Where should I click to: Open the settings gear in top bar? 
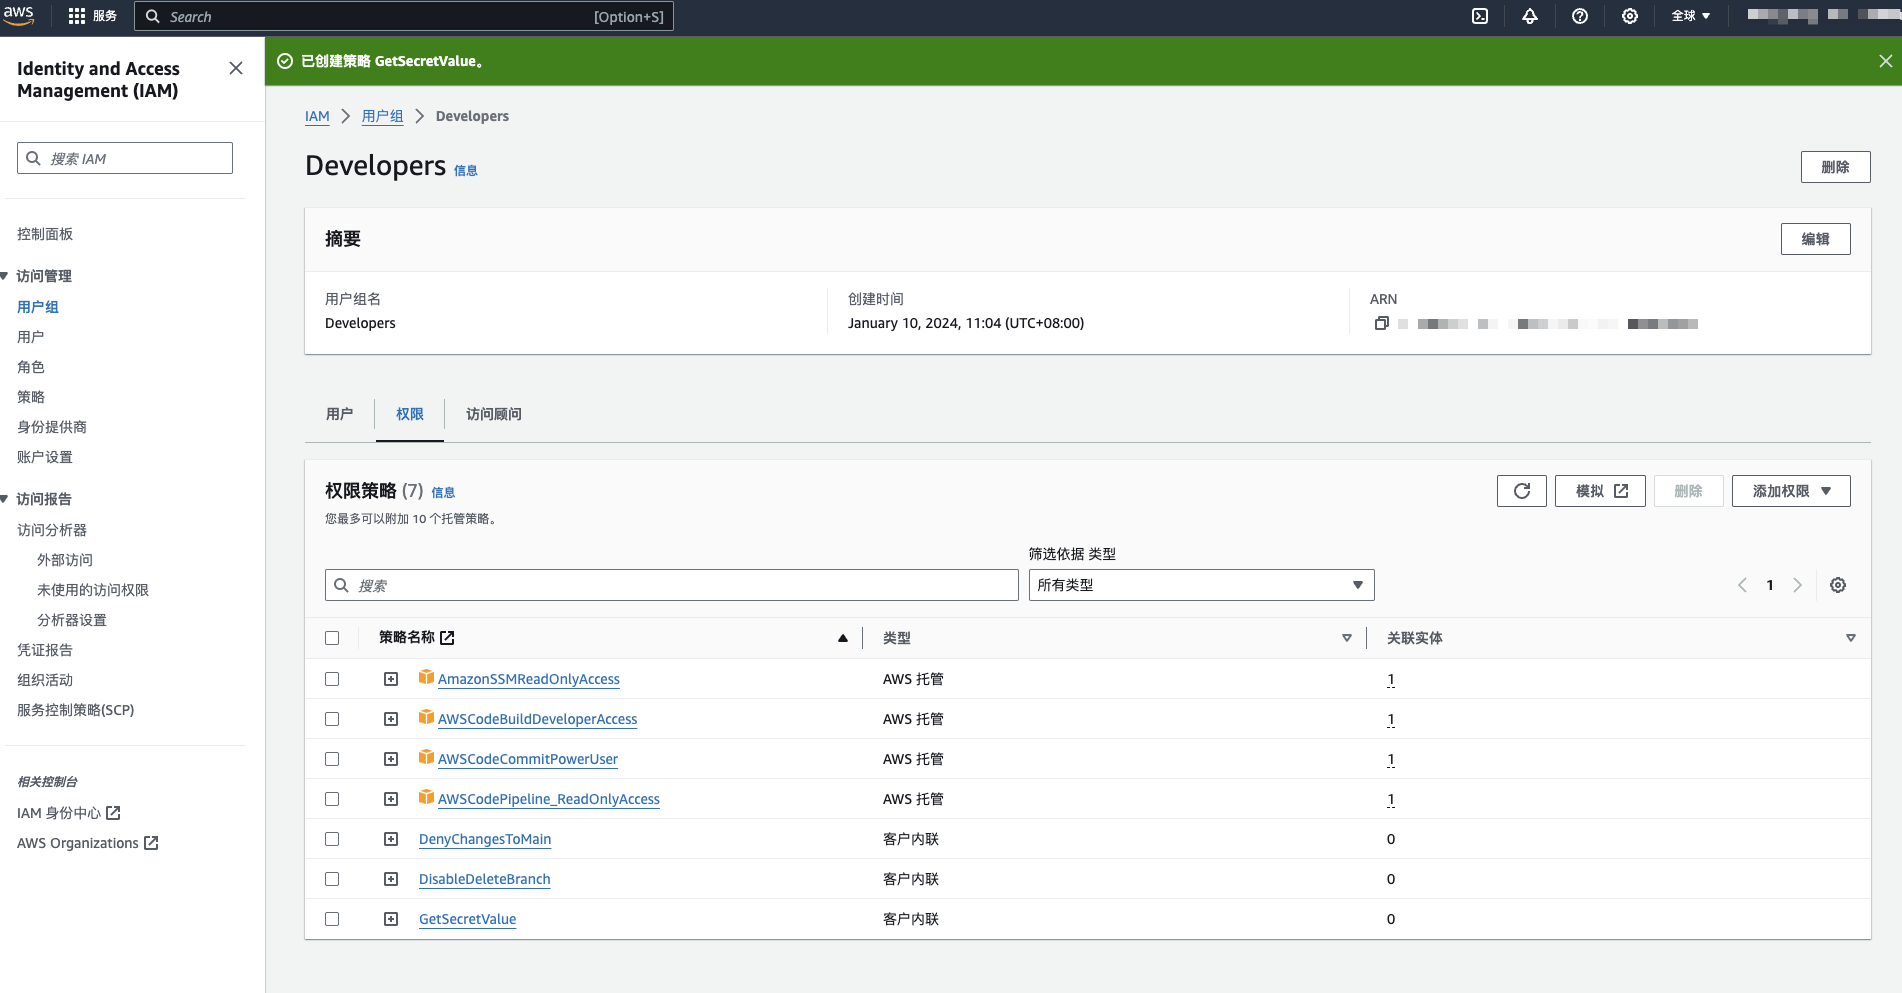coord(1630,16)
